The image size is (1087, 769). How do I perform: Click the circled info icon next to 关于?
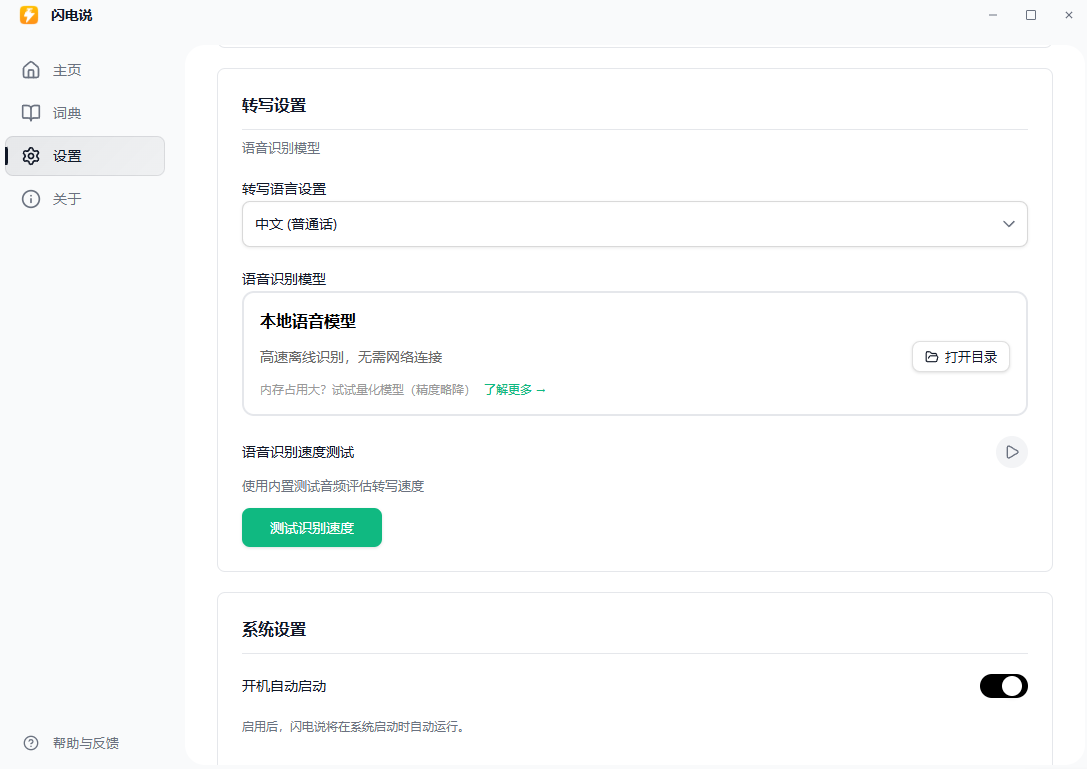(x=30, y=198)
